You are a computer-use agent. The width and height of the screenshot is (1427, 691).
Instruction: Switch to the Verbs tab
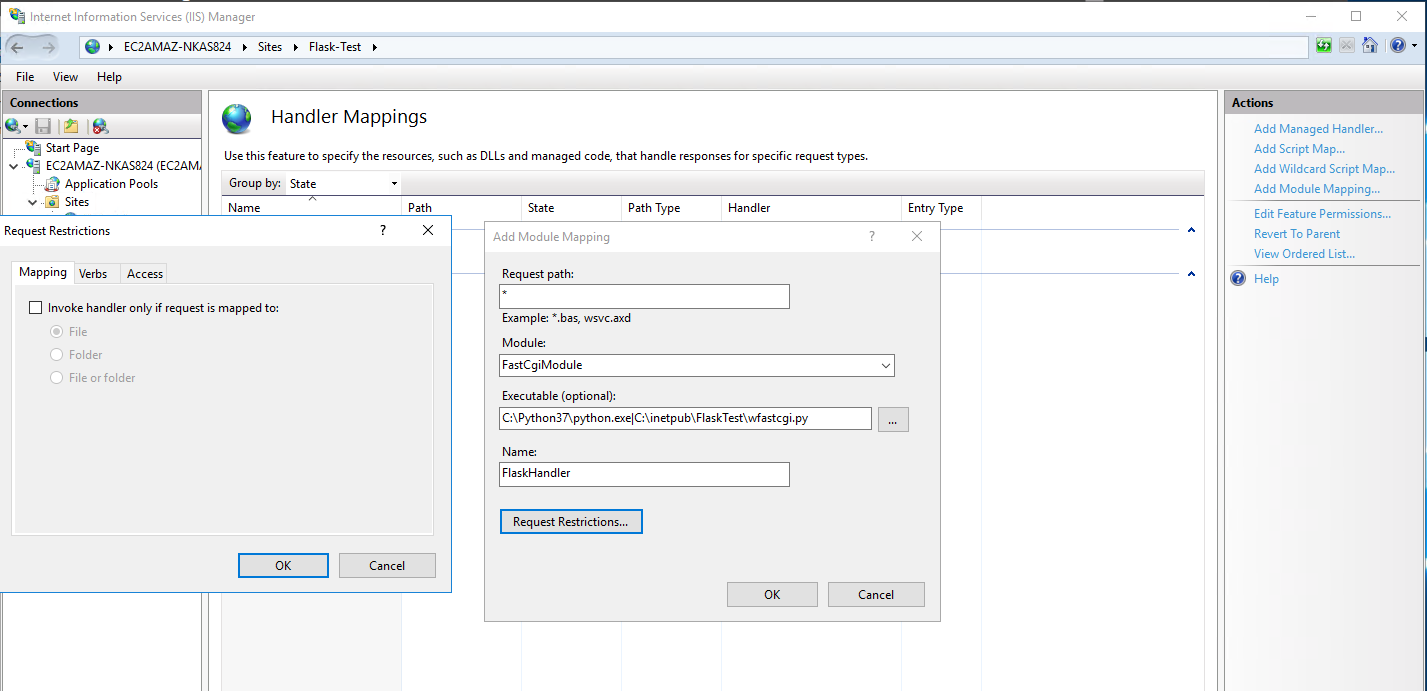click(x=93, y=274)
